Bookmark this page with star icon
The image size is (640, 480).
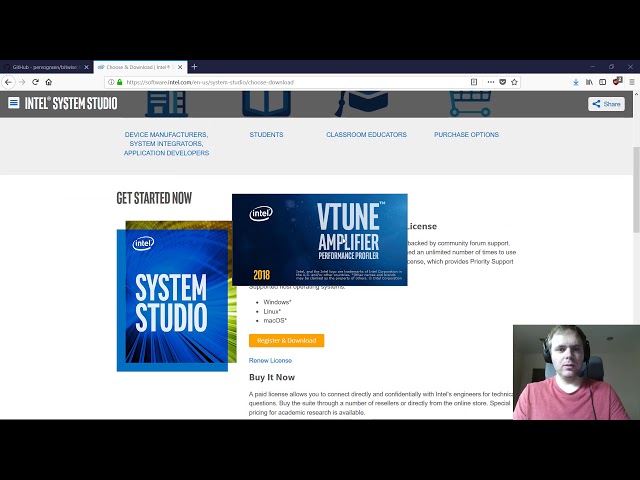click(514, 82)
